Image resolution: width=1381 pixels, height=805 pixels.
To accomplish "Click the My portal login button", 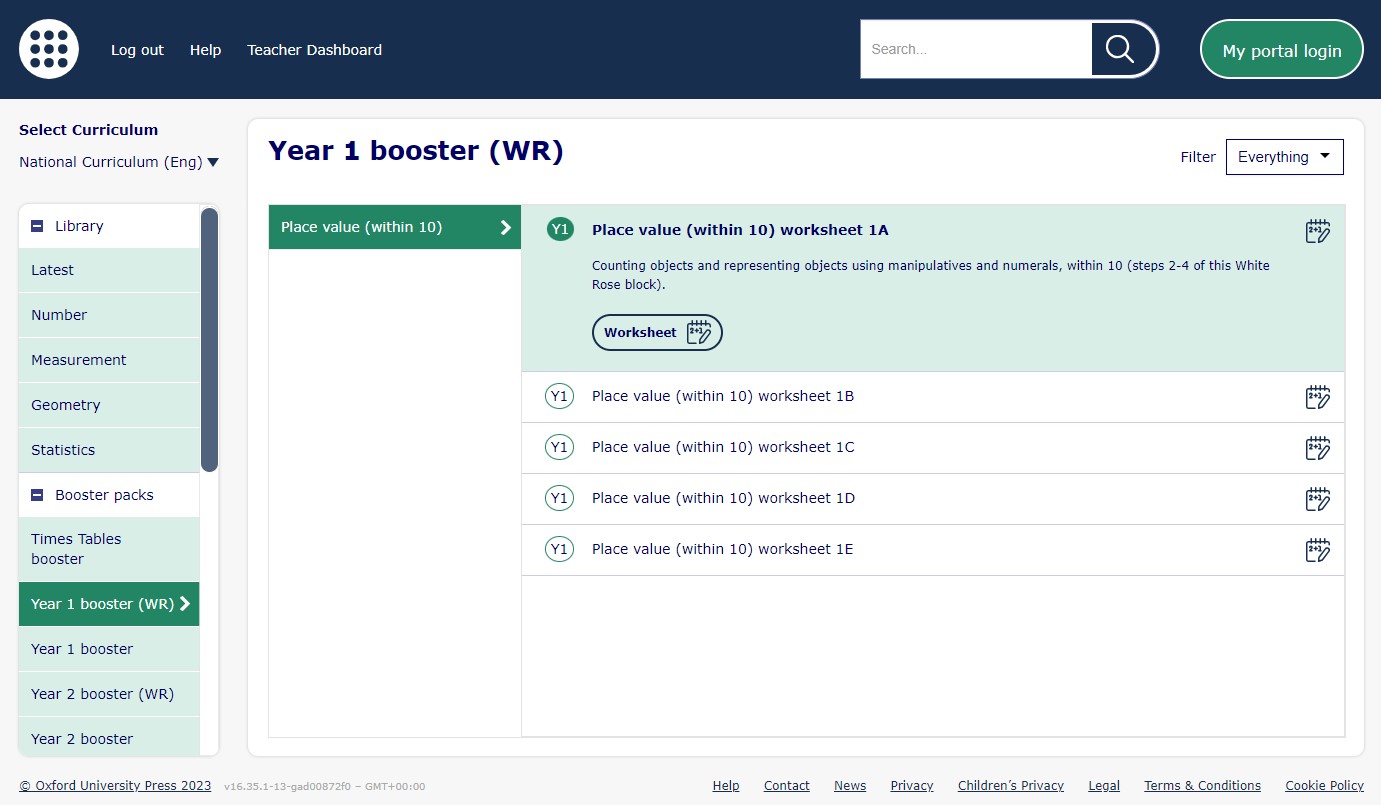I will click(x=1282, y=50).
